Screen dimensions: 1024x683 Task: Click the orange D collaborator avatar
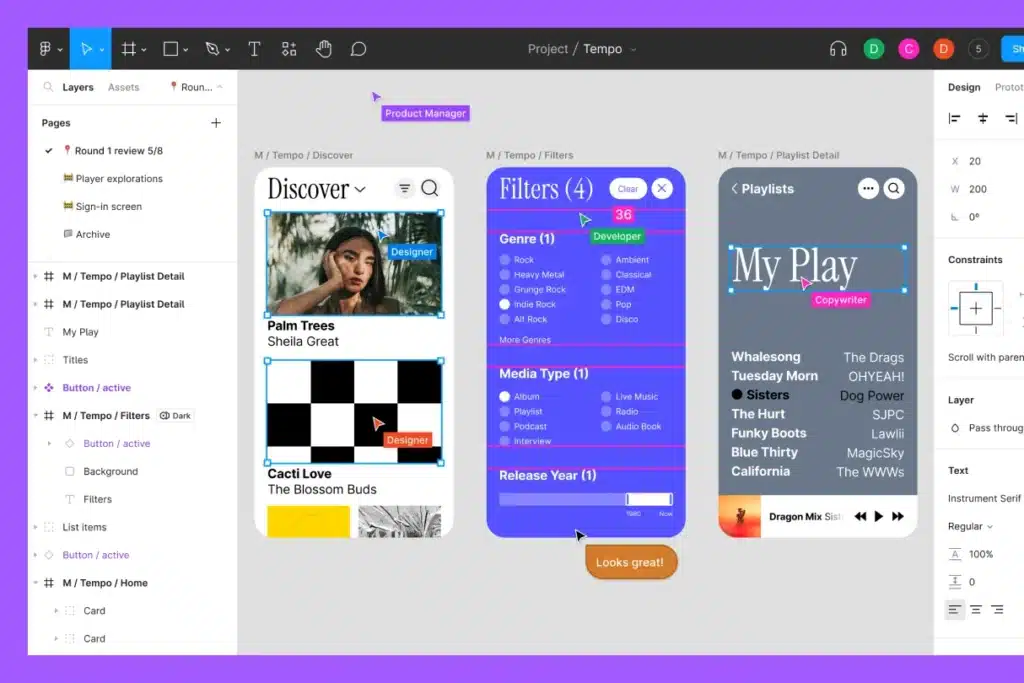(943, 49)
